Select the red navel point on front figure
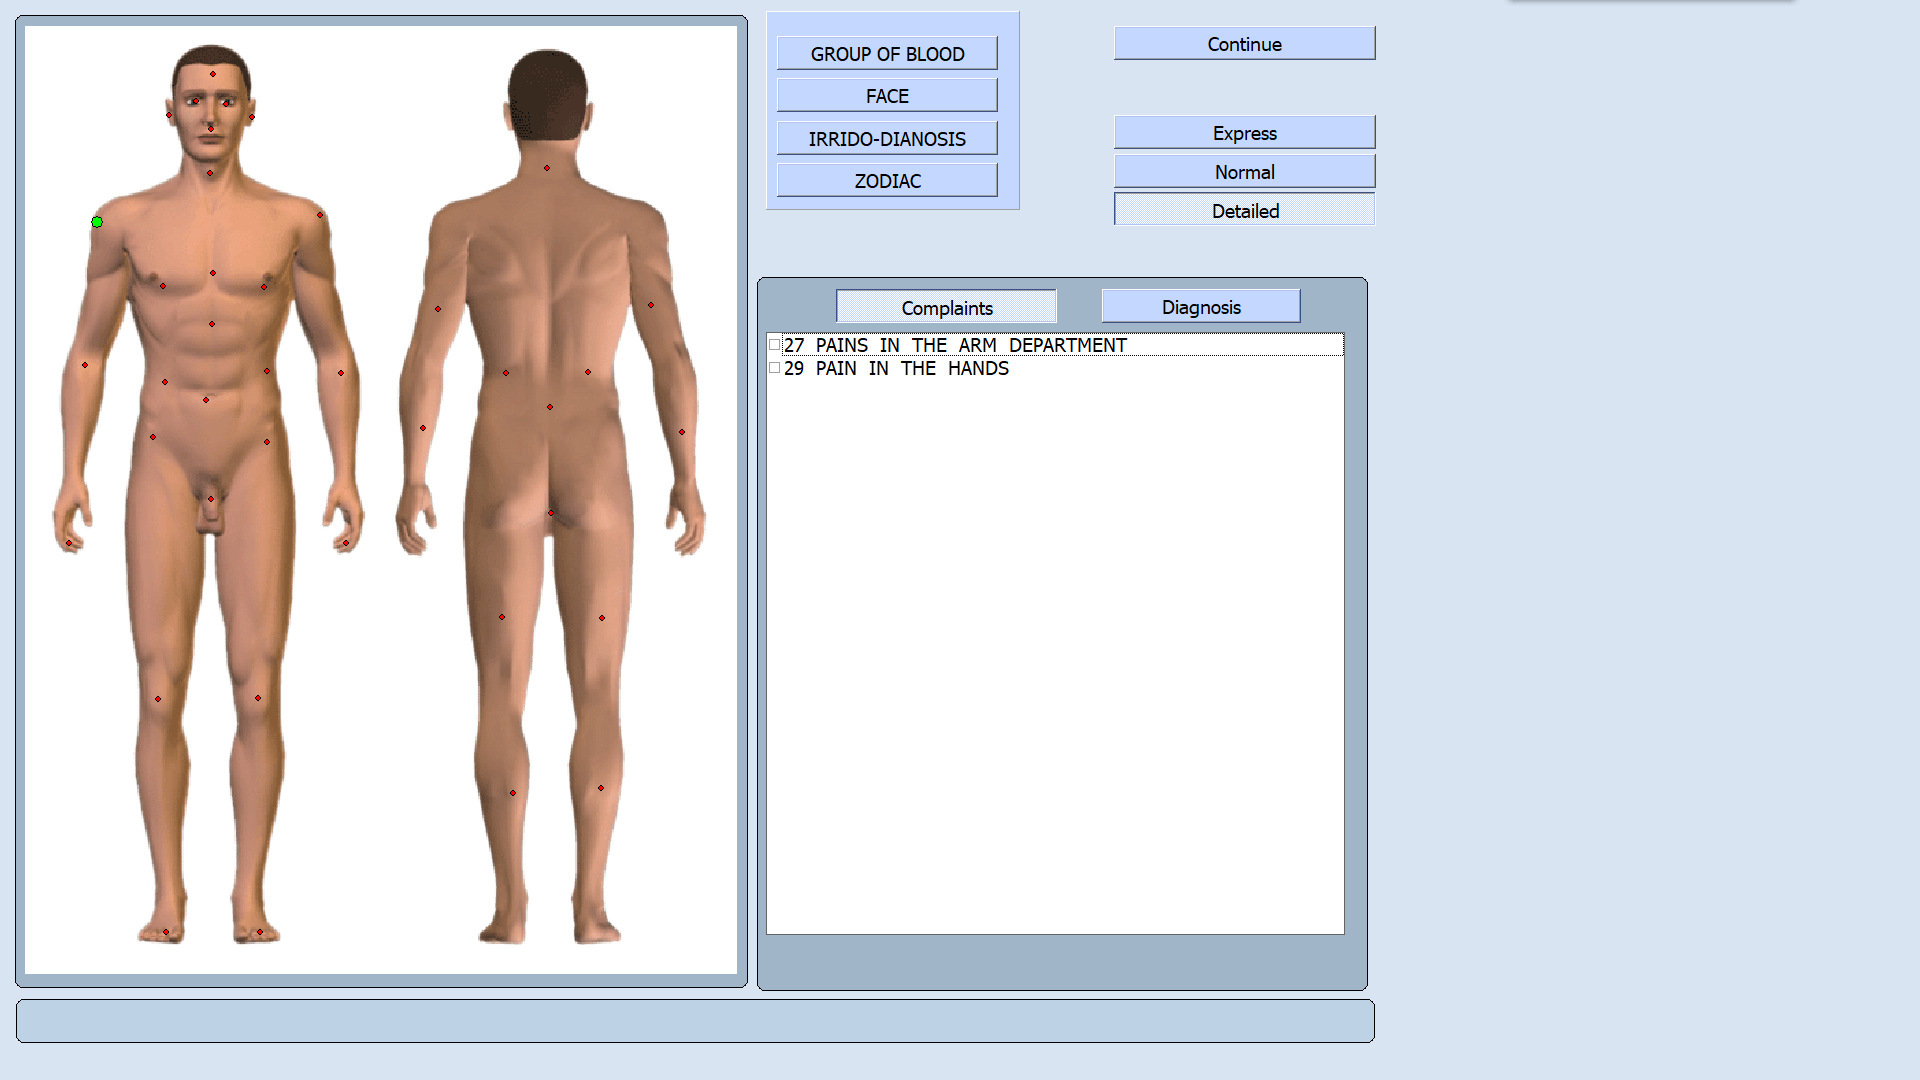This screenshot has width=1920, height=1080. pos(206,400)
